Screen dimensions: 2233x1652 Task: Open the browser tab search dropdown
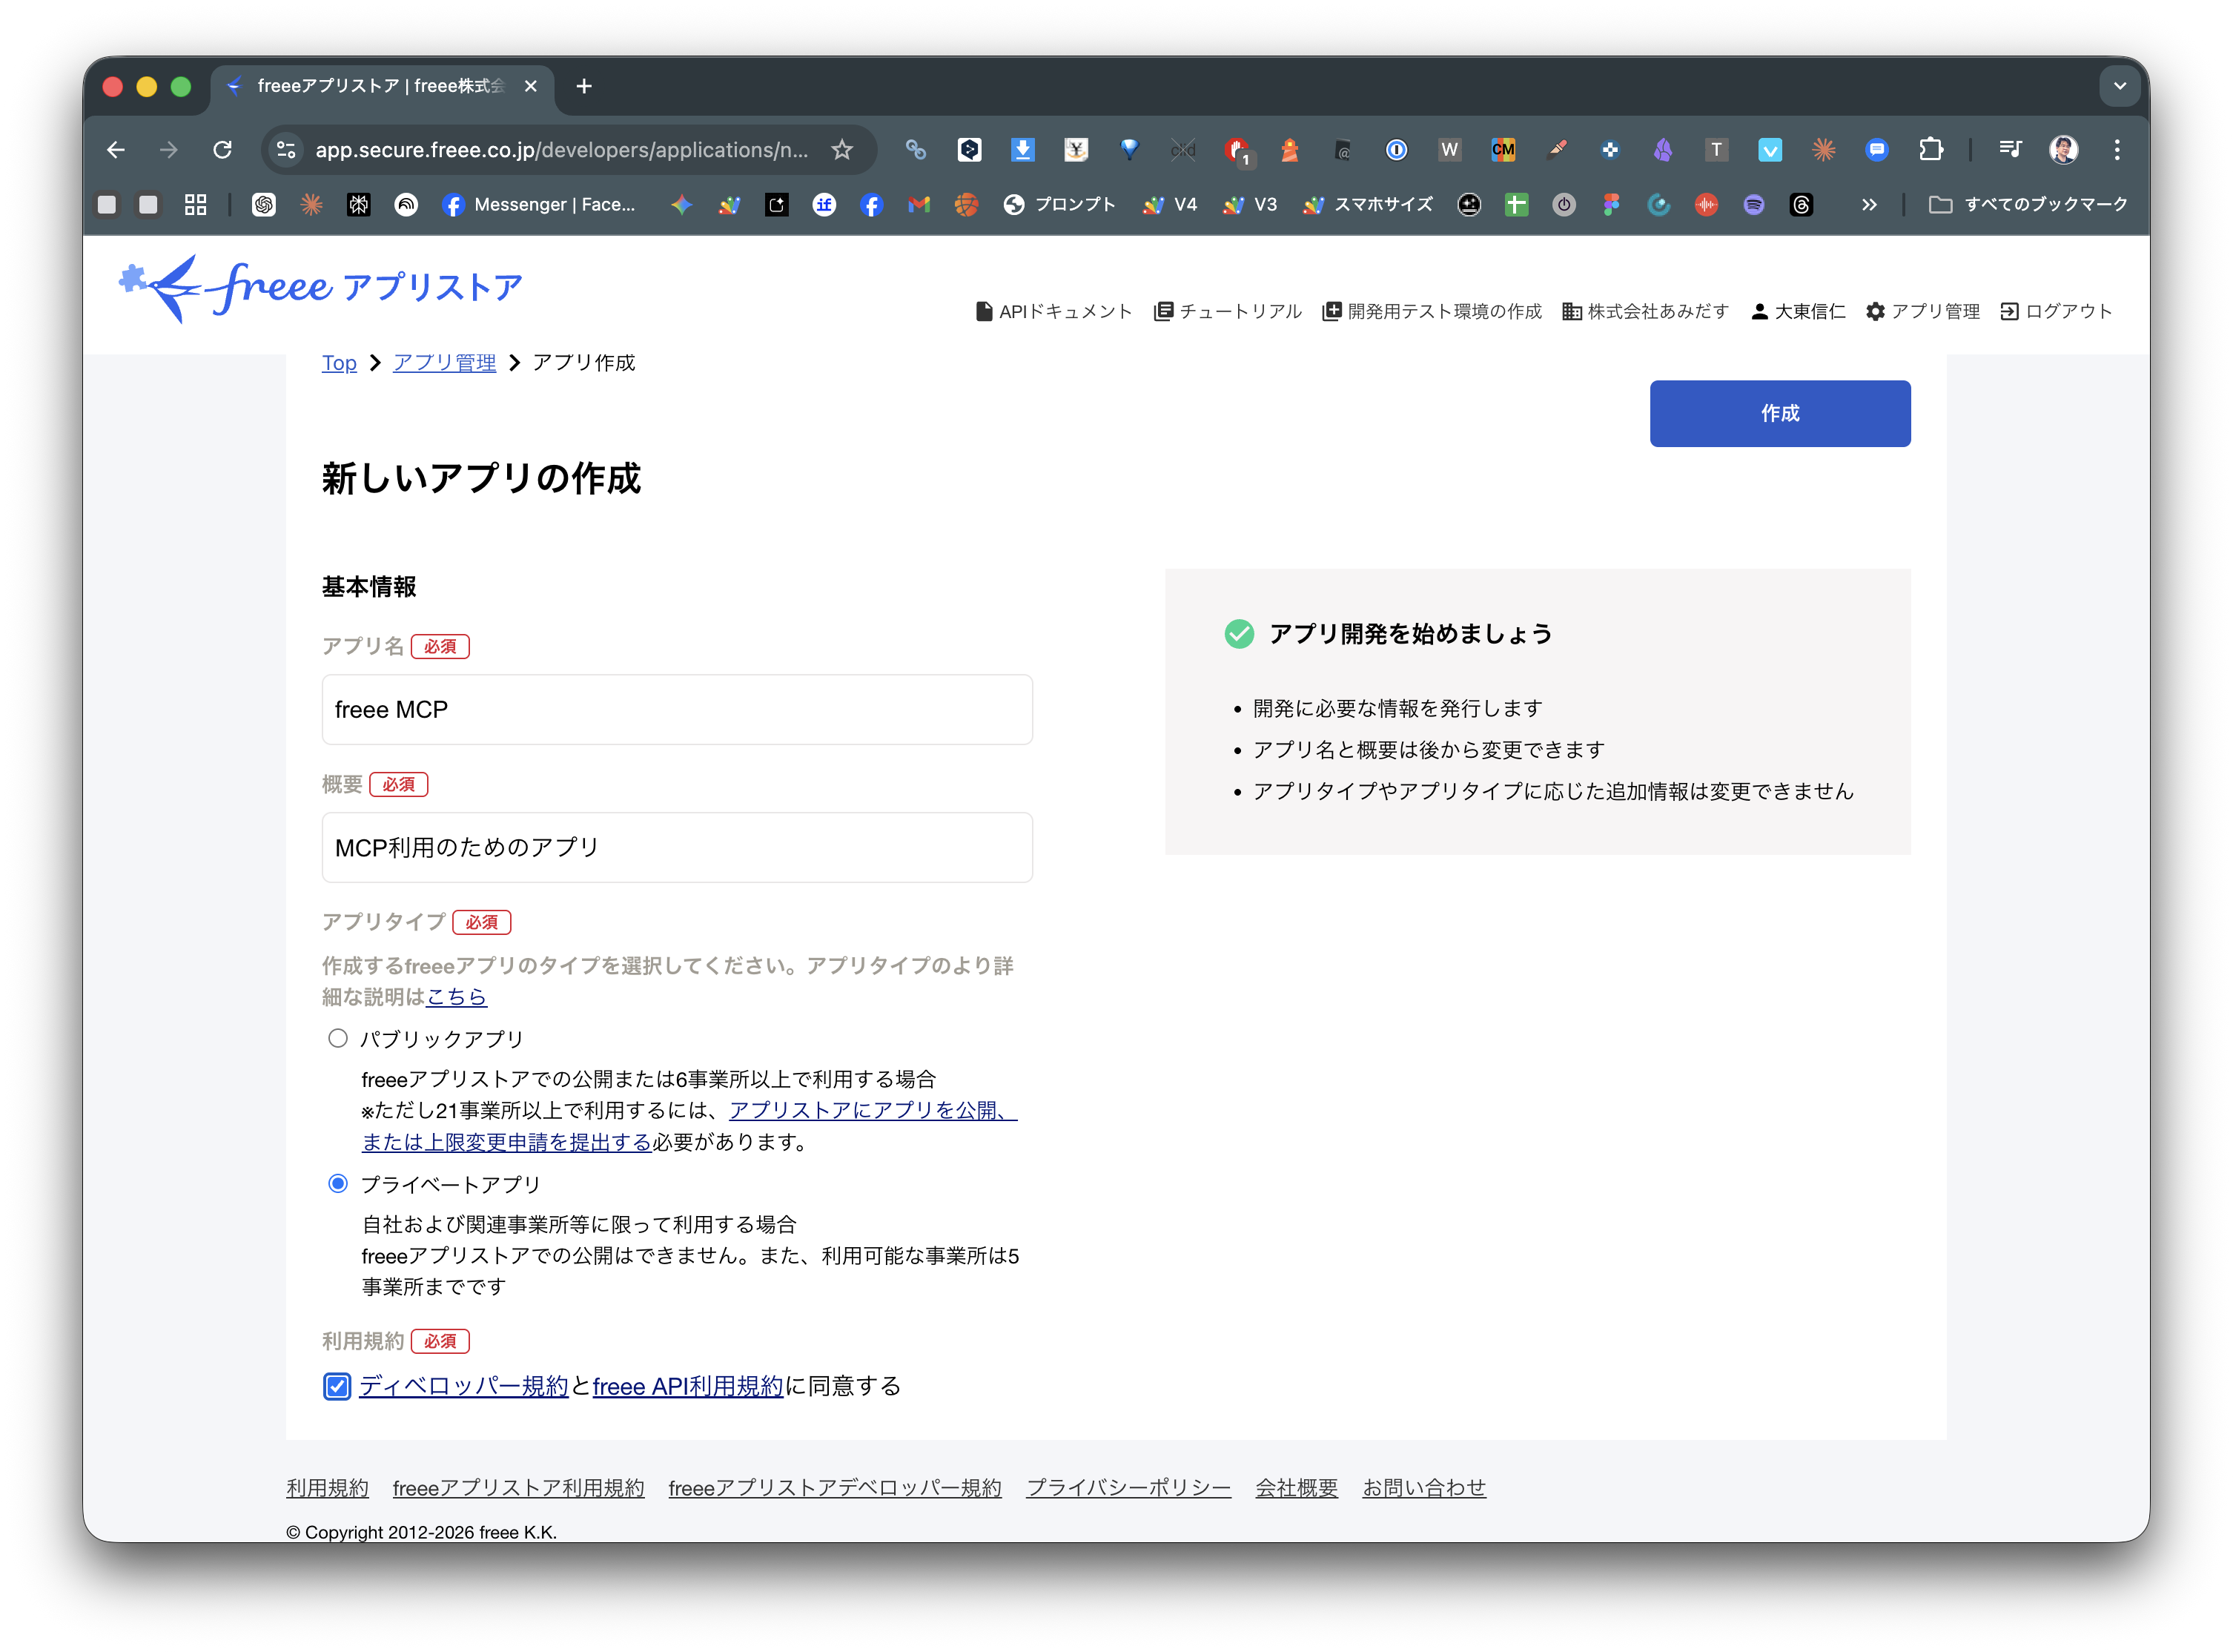pos(2120,86)
